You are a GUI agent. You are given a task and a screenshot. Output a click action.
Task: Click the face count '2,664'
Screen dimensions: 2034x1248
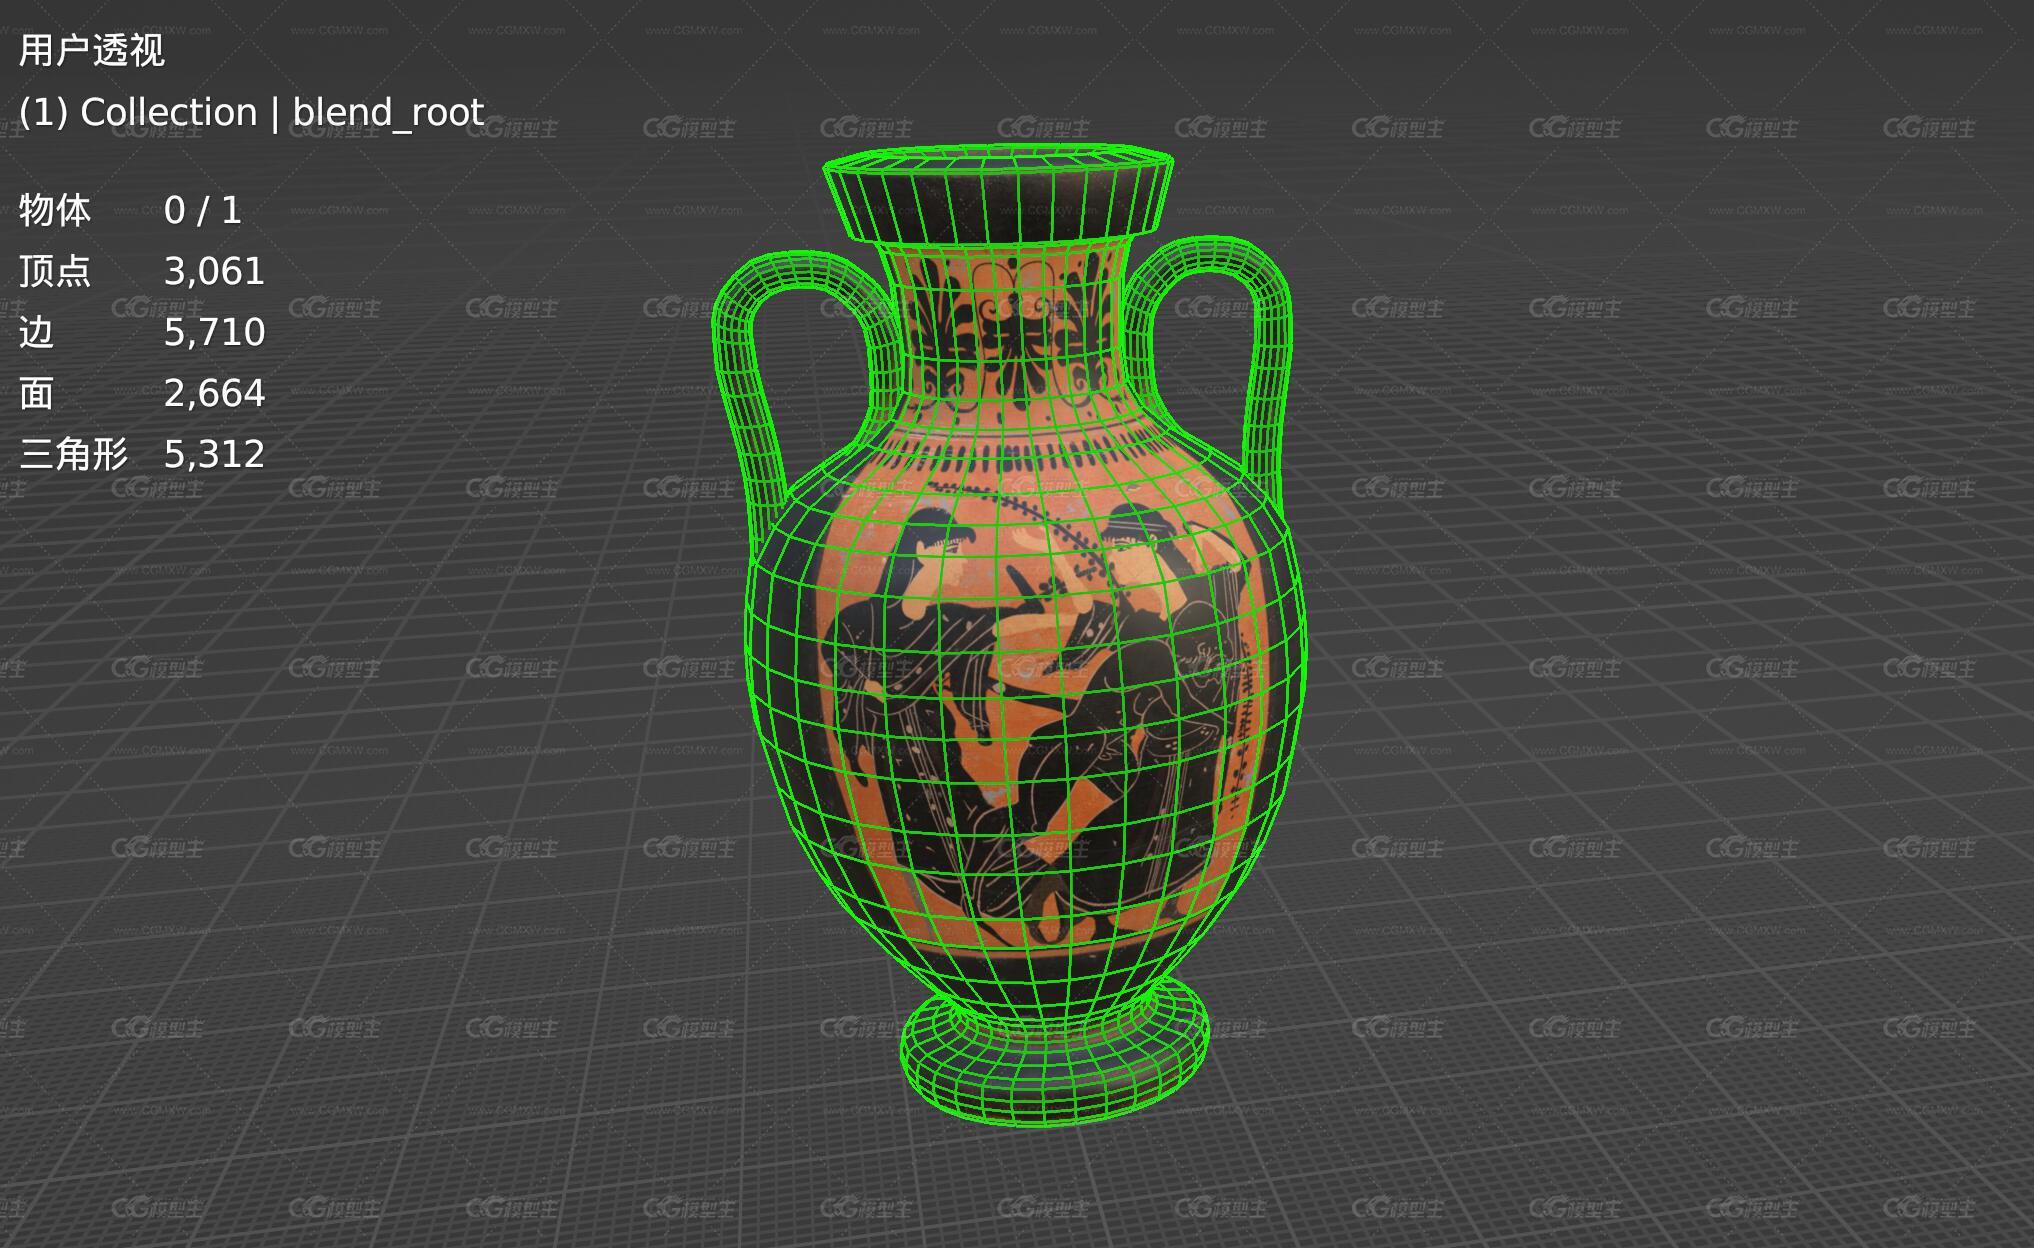[215, 393]
